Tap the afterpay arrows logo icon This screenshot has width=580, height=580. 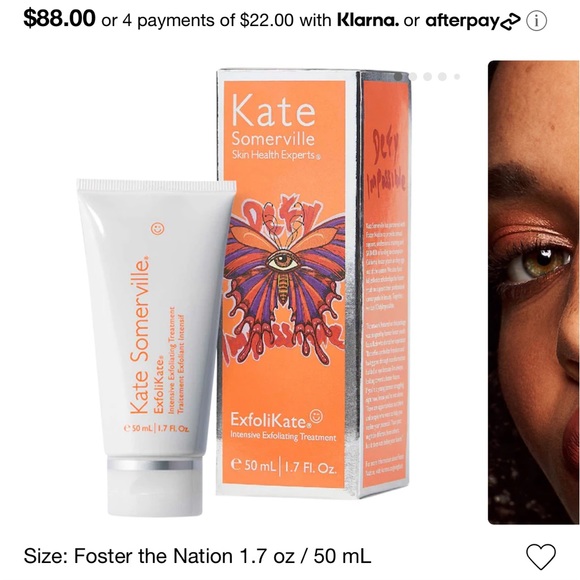tap(510, 21)
